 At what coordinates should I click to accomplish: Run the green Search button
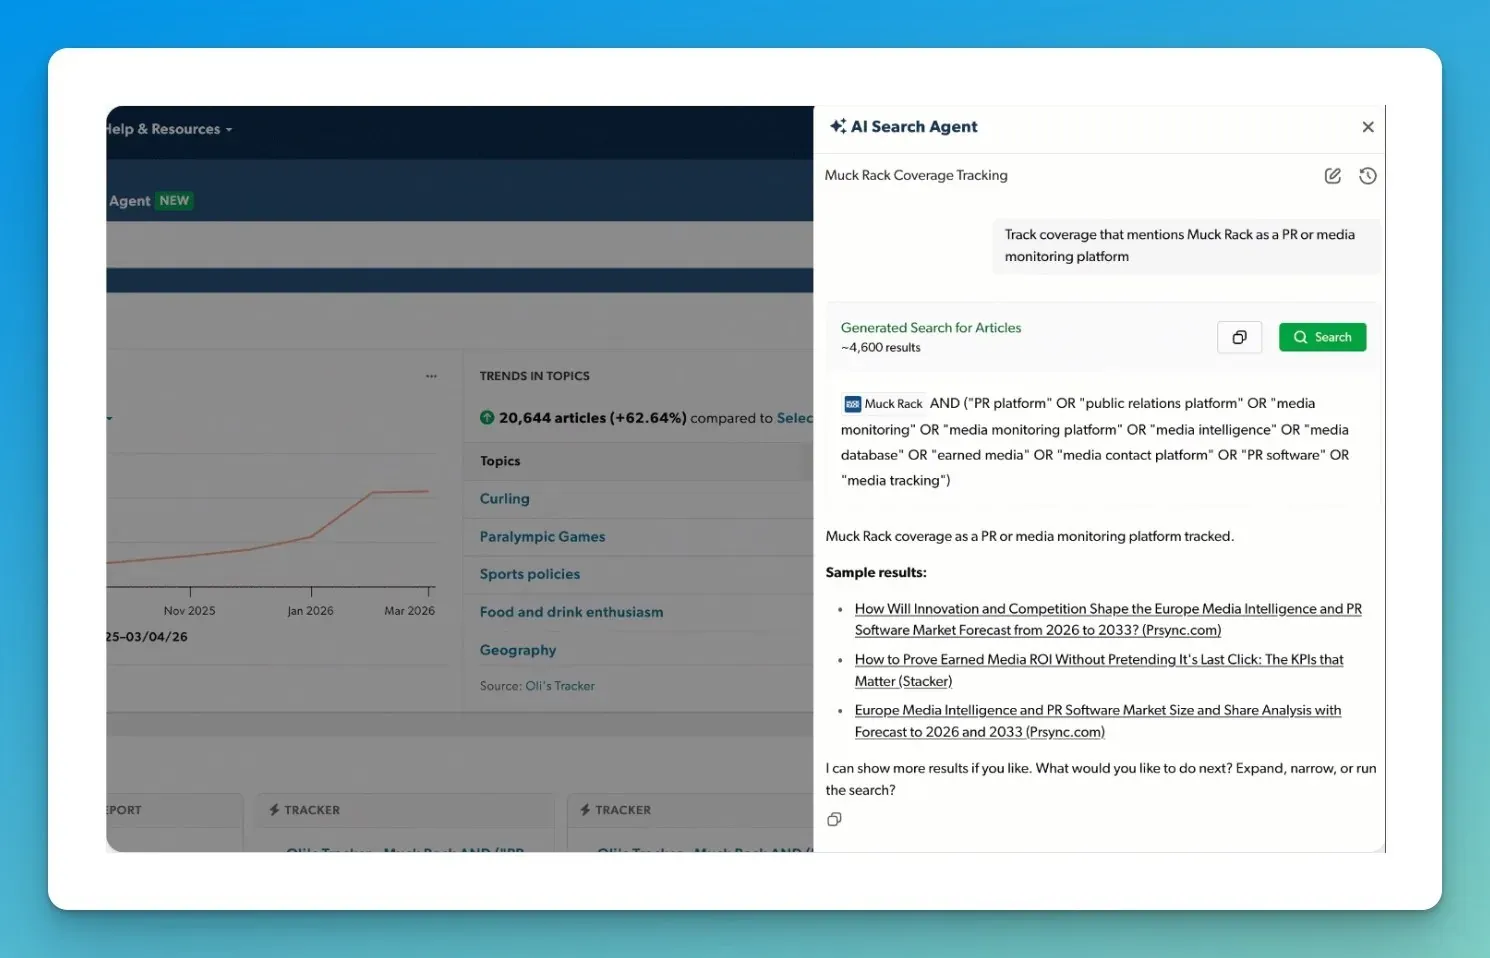point(1322,337)
